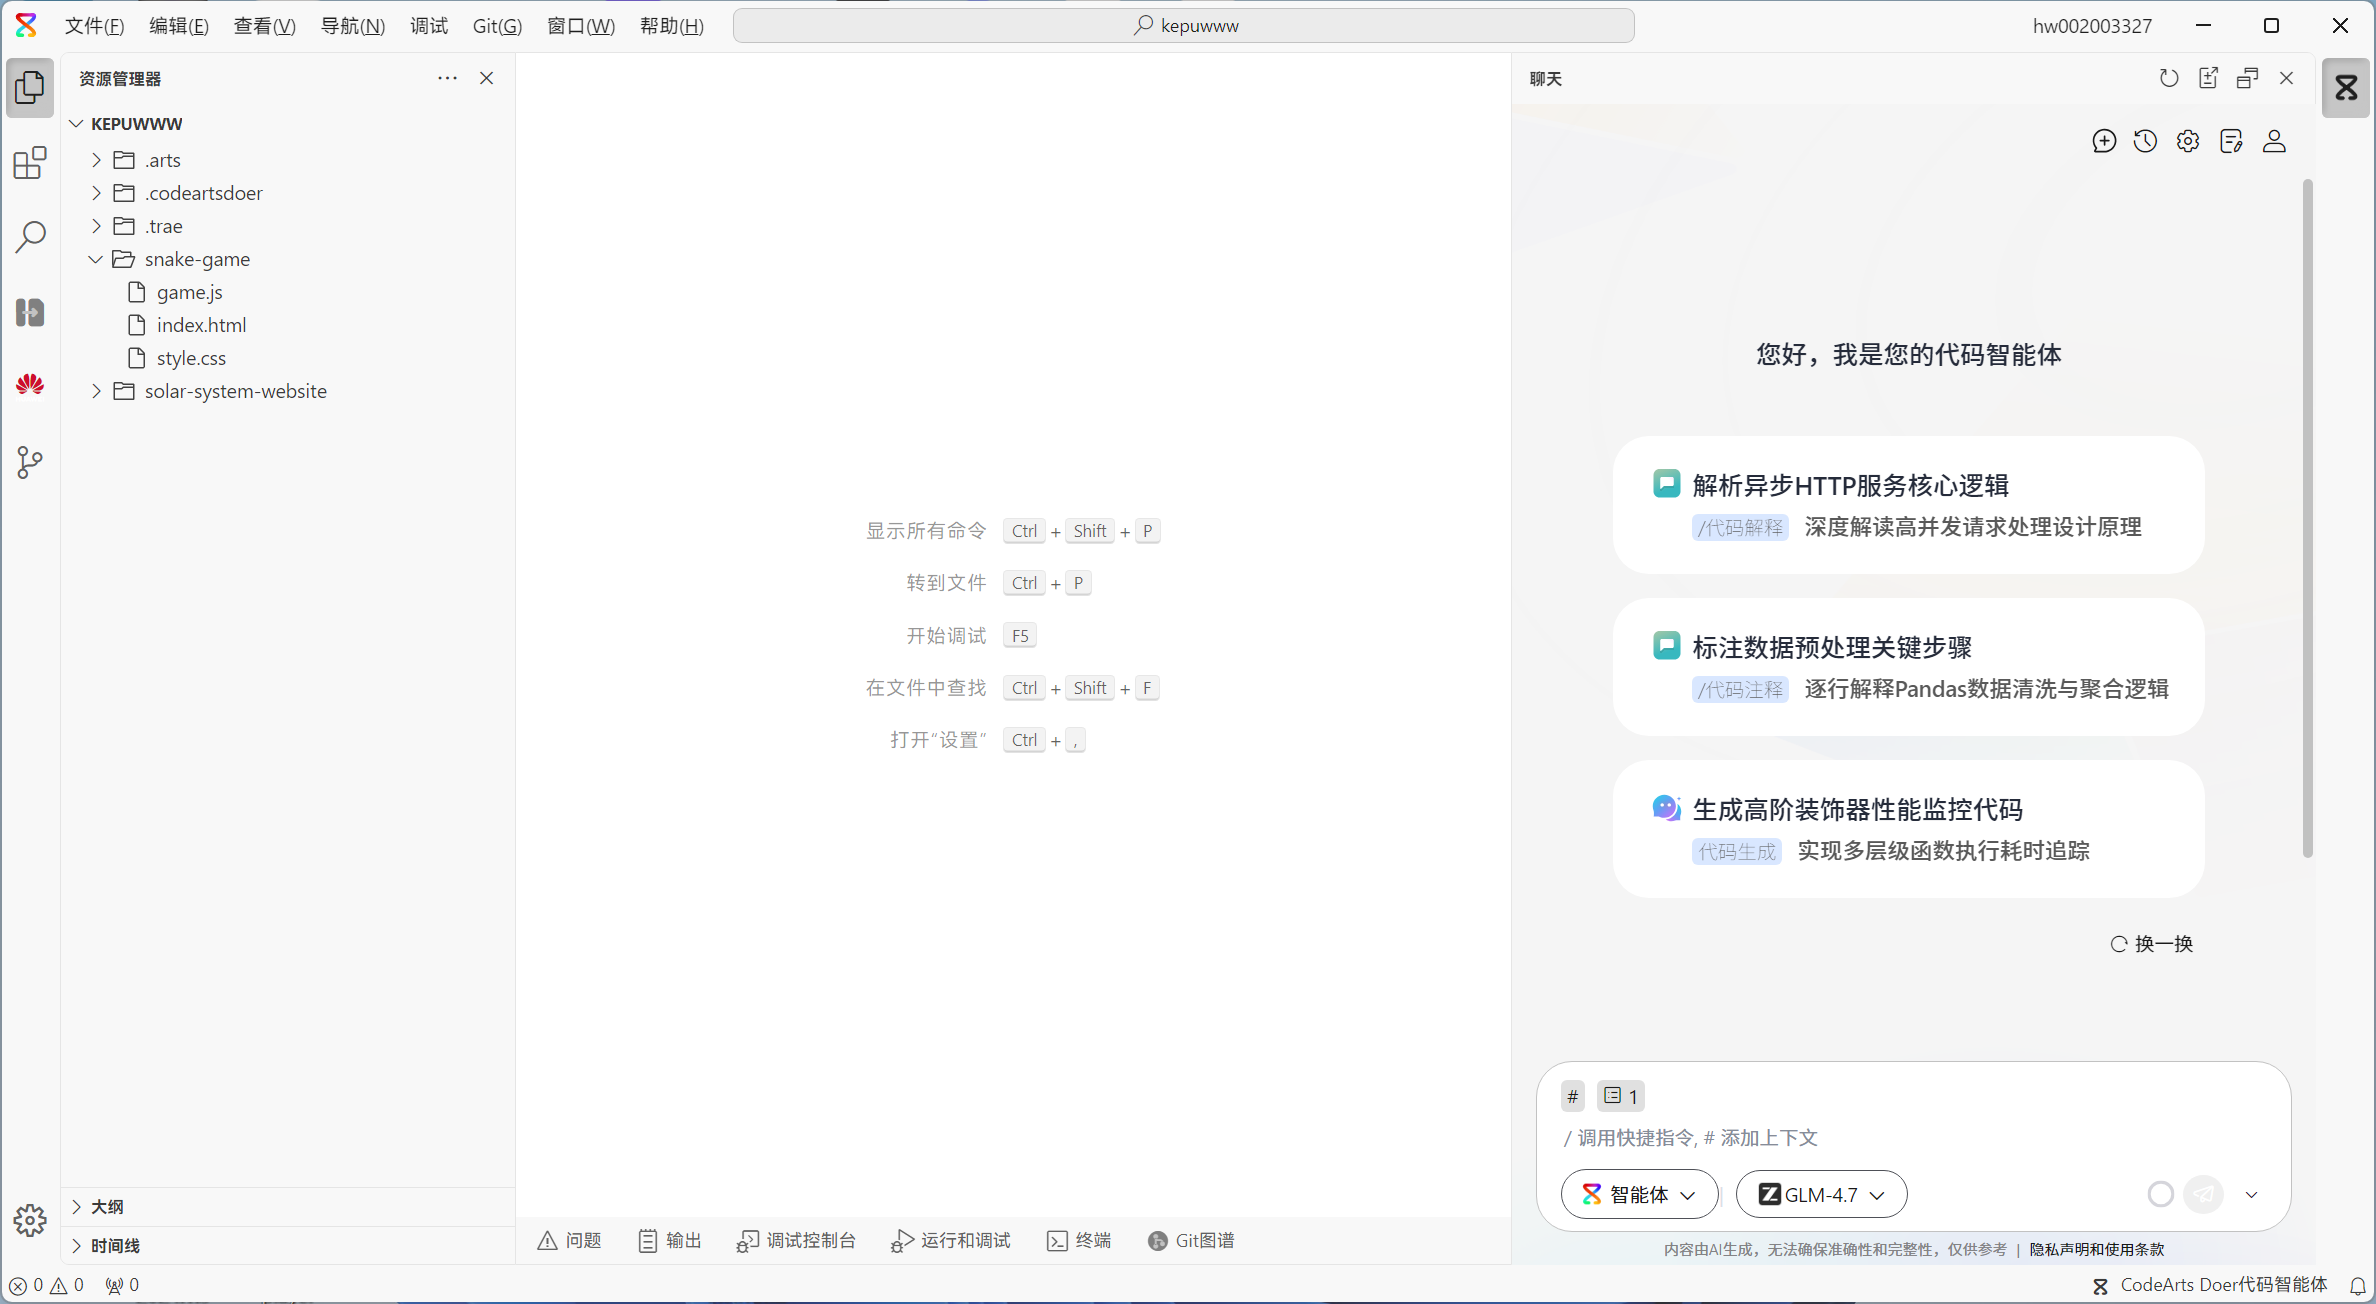Open the Git(G) menu
The height and width of the screenshot is (1304, 2376).
[x=497, y=26]
